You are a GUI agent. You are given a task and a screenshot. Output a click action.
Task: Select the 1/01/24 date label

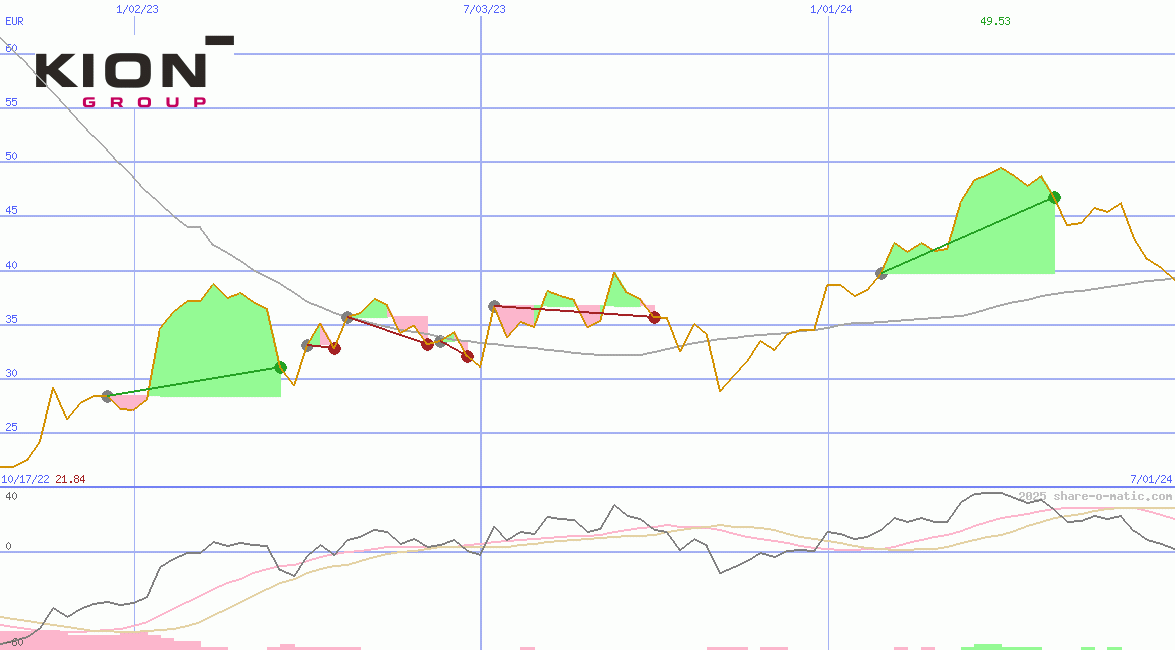point(831,9)
